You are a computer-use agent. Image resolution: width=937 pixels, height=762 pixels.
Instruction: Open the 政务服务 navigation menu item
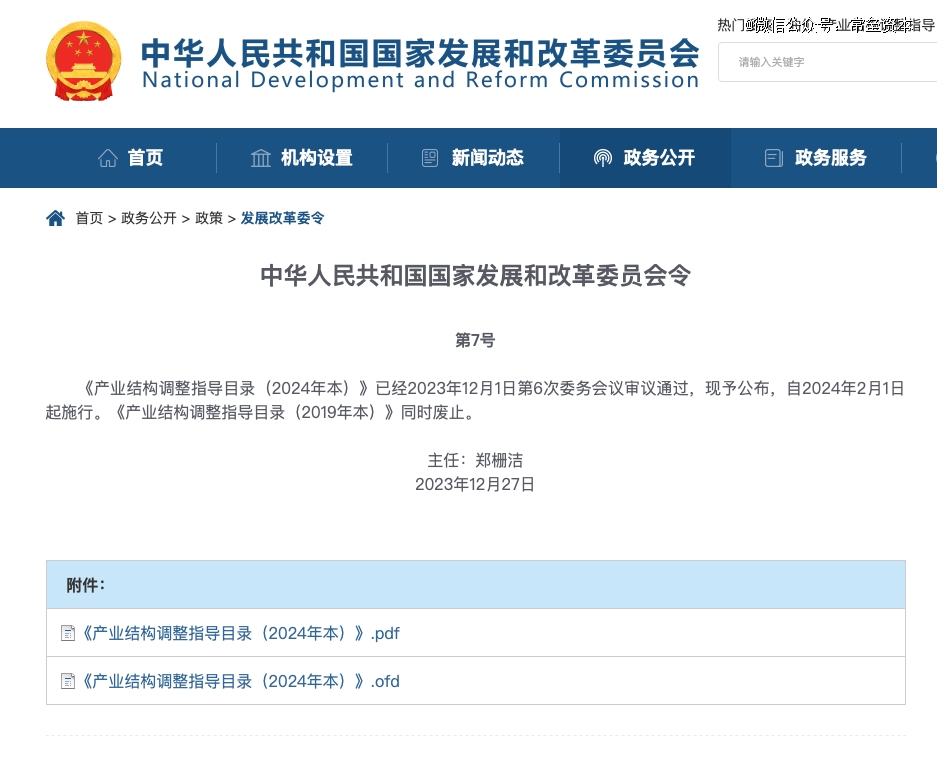(831, 158)
